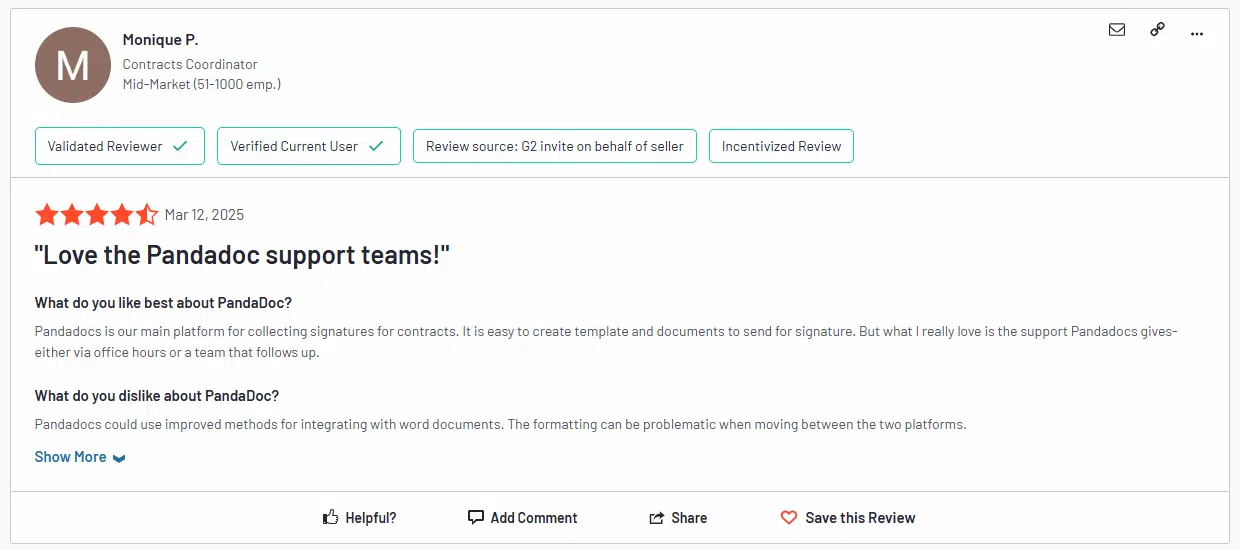Click Add Comment button
Screen dimensions: 1240x550
[523, 518]
